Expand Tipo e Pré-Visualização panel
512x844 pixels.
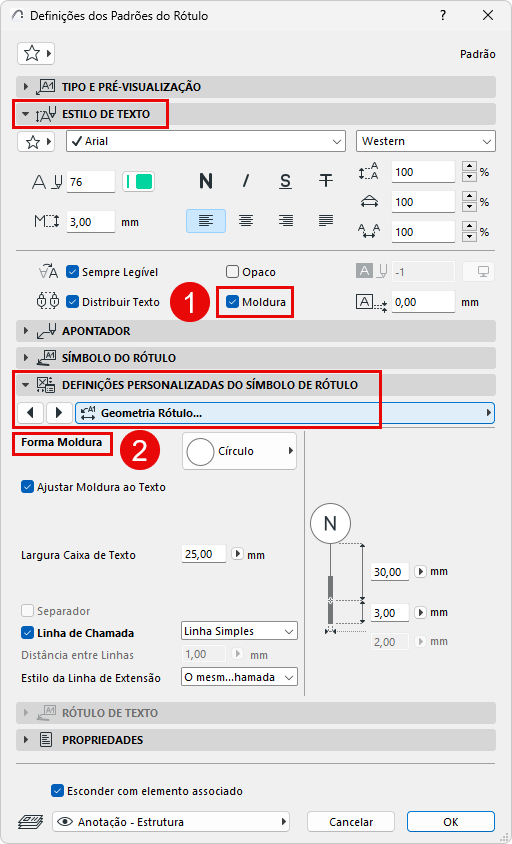(256, 87)
